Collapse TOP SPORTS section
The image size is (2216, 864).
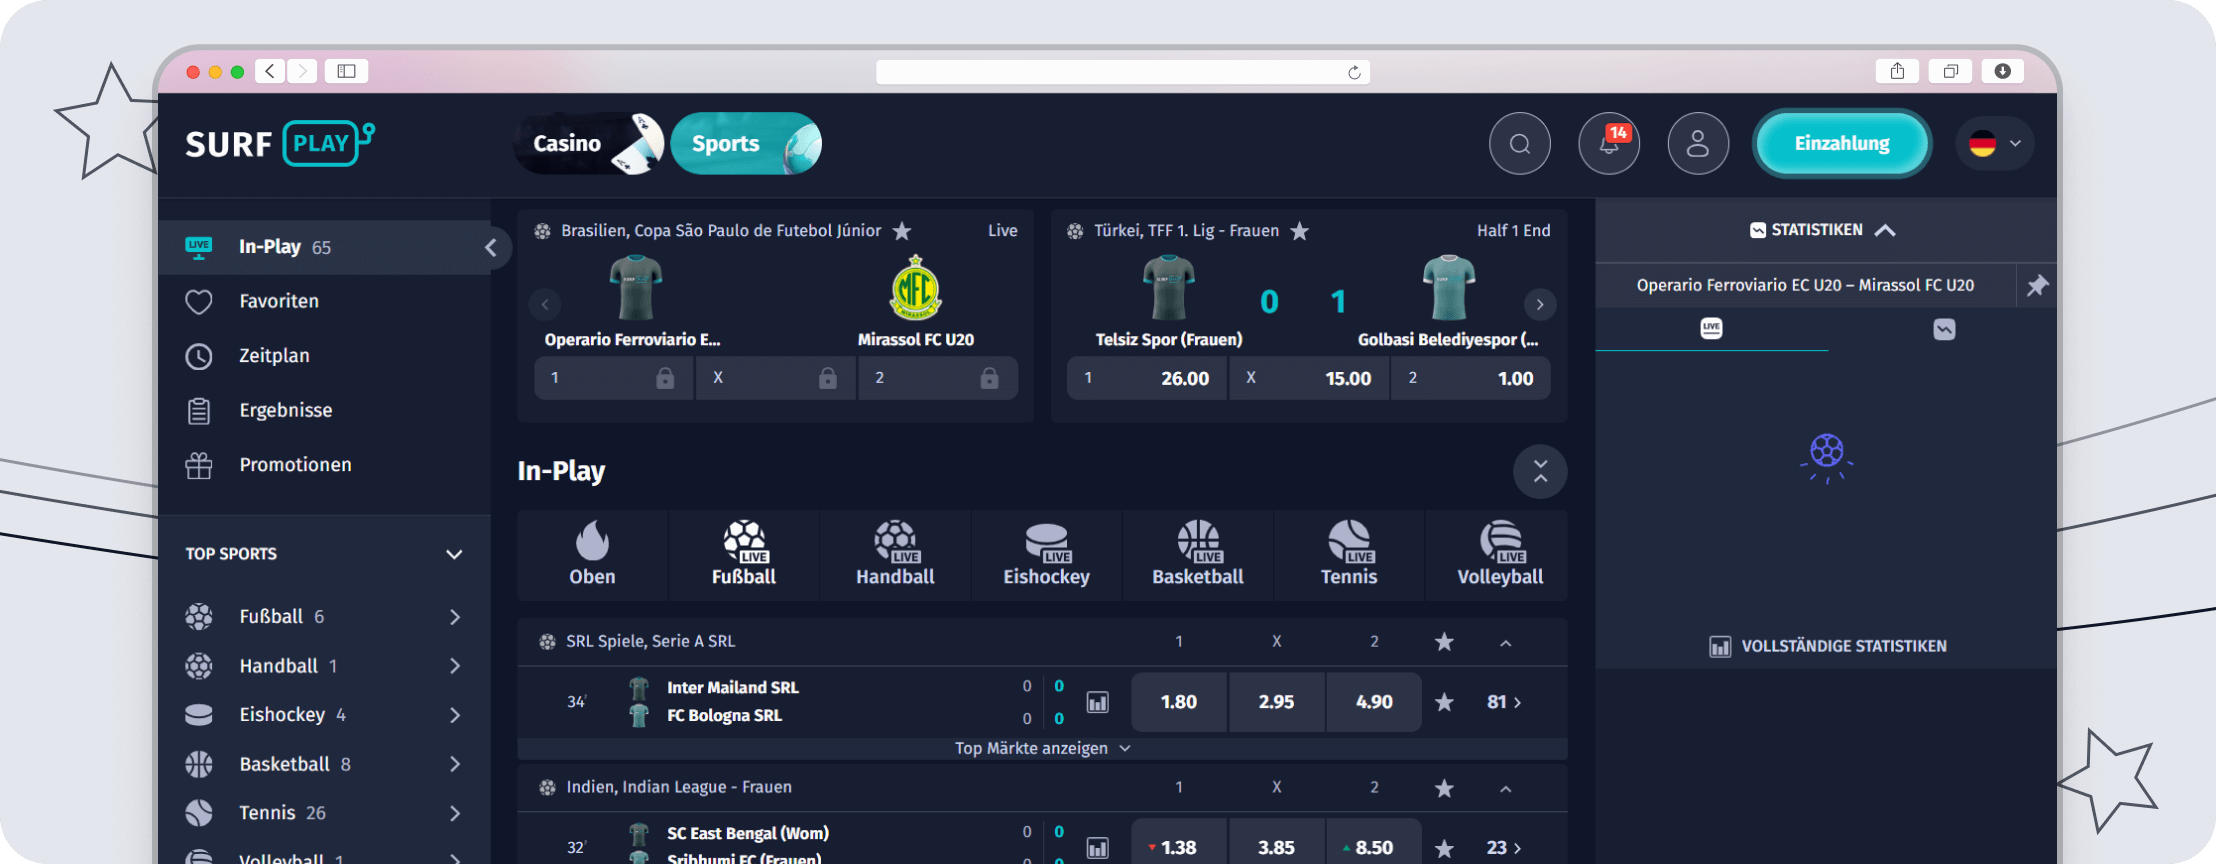pyautogui.click(x=454, y=554)
